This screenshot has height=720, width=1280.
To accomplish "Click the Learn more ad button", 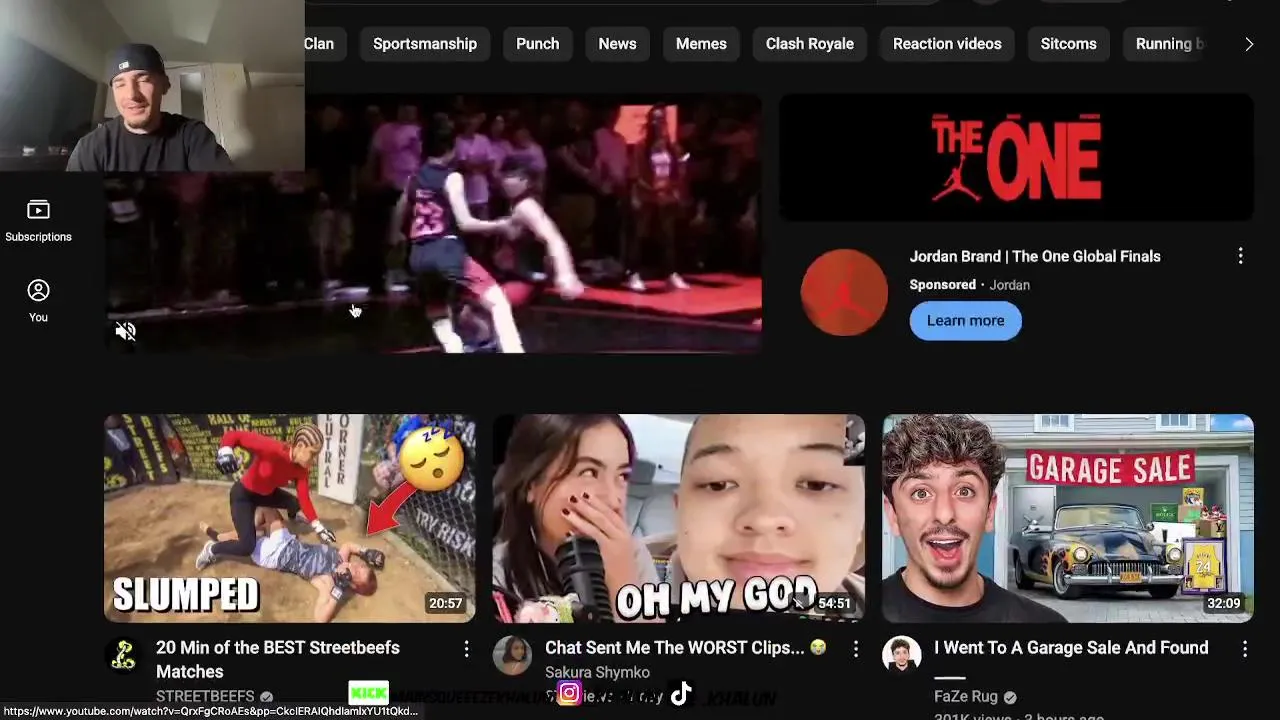I will tap(965, 321).
